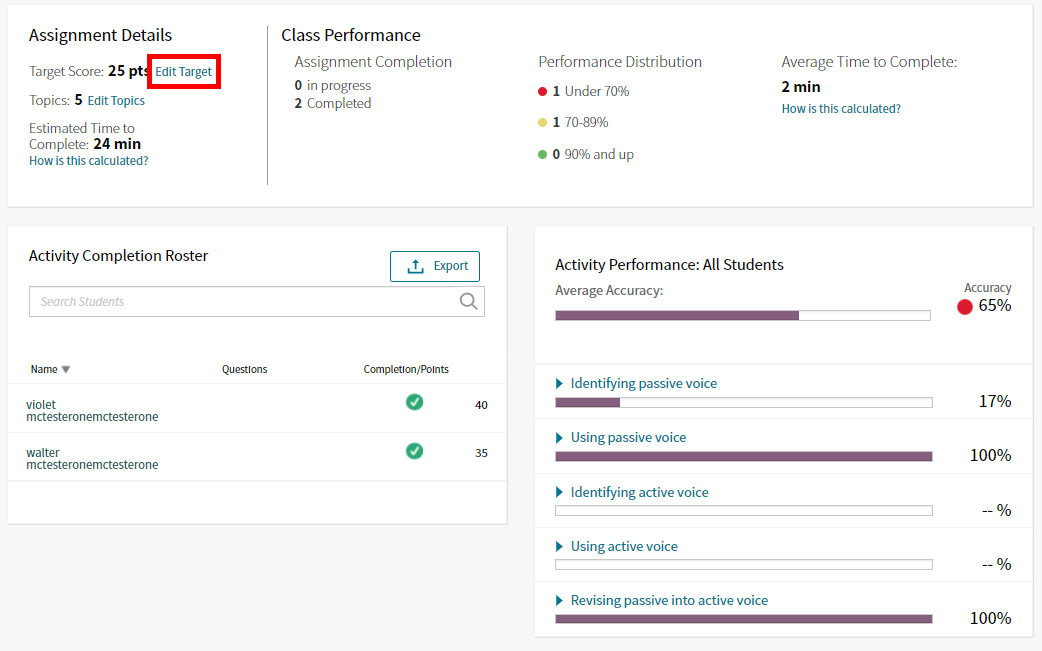The width and height of the screenshot is (1042, 651).
Task: Click the green dot beside 90% and up
Action: 542,154
